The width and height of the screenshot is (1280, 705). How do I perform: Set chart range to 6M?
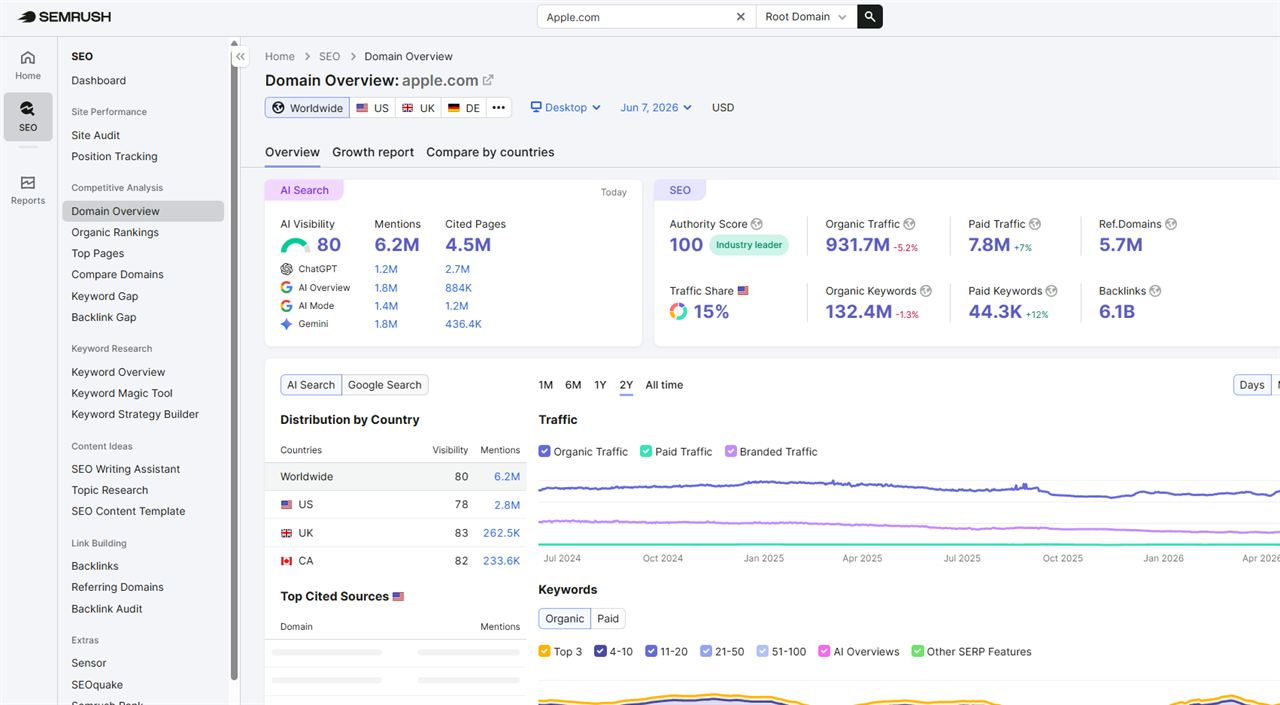(x=573, y=385)
